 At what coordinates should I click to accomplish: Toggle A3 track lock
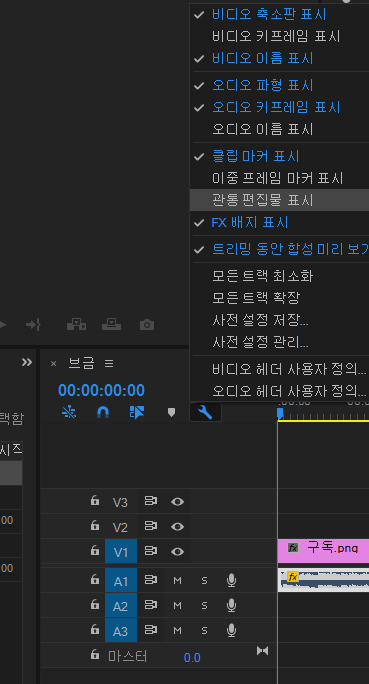[95, 629]
